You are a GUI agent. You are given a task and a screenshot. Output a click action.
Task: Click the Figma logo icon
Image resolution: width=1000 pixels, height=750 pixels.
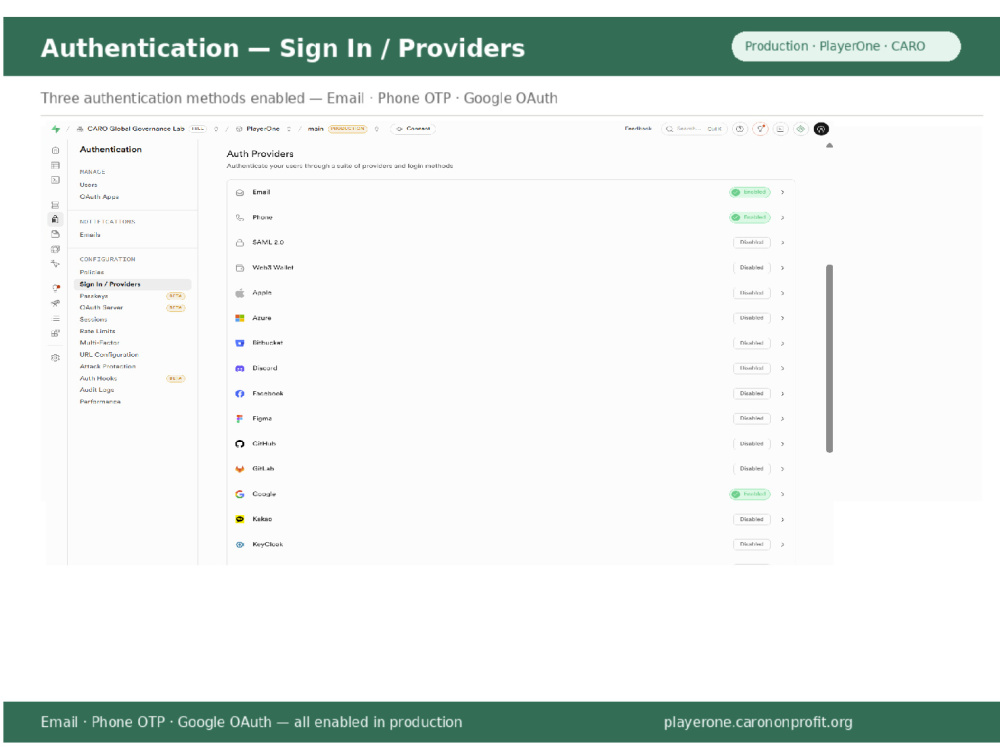240,419
